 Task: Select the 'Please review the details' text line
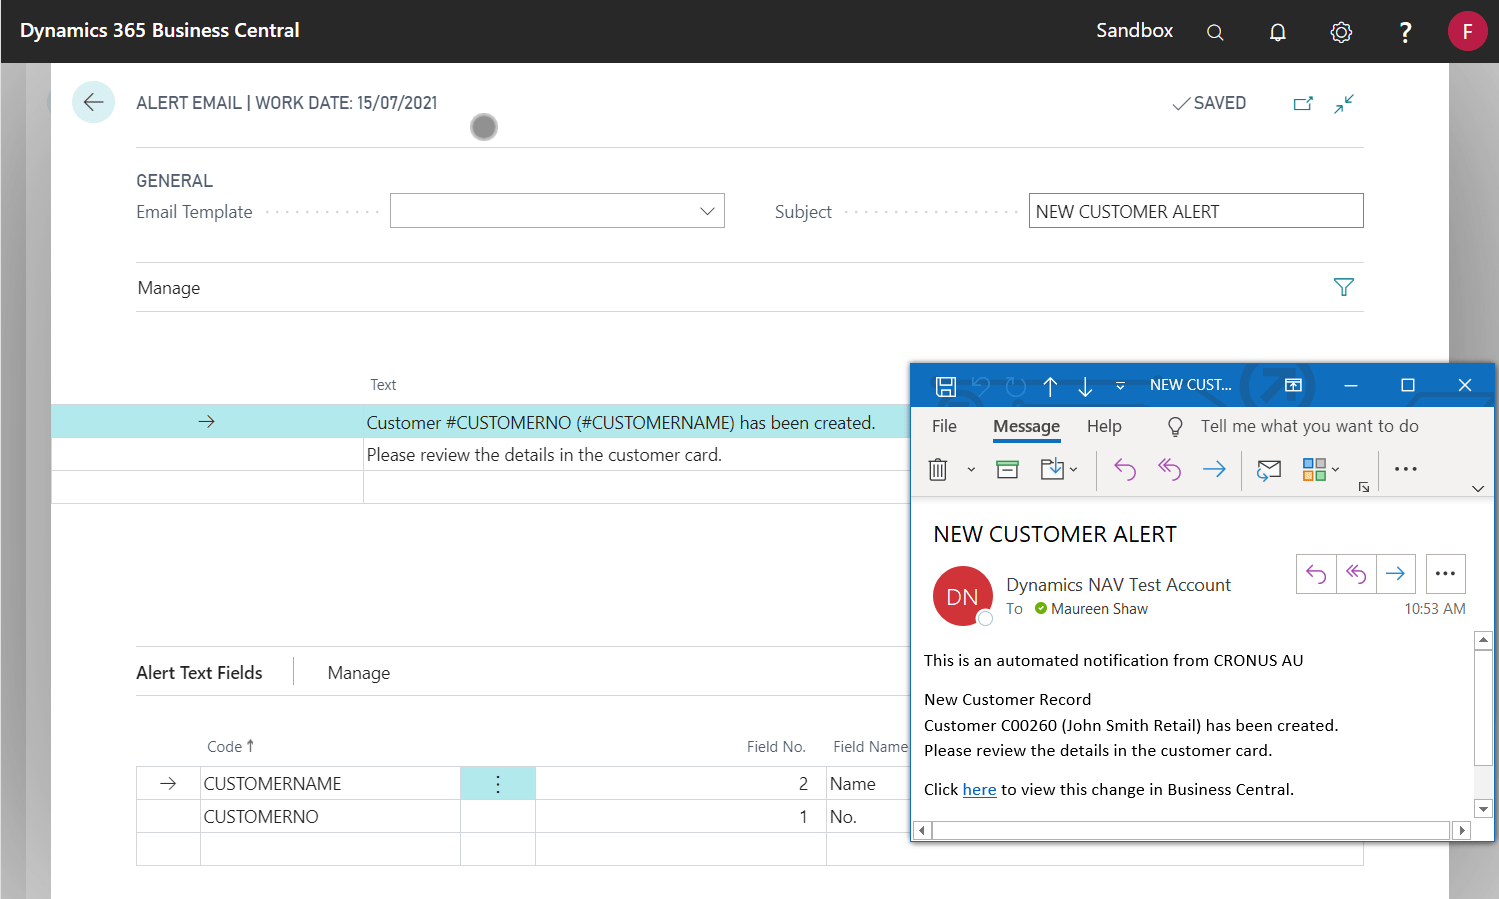point(544,455)
